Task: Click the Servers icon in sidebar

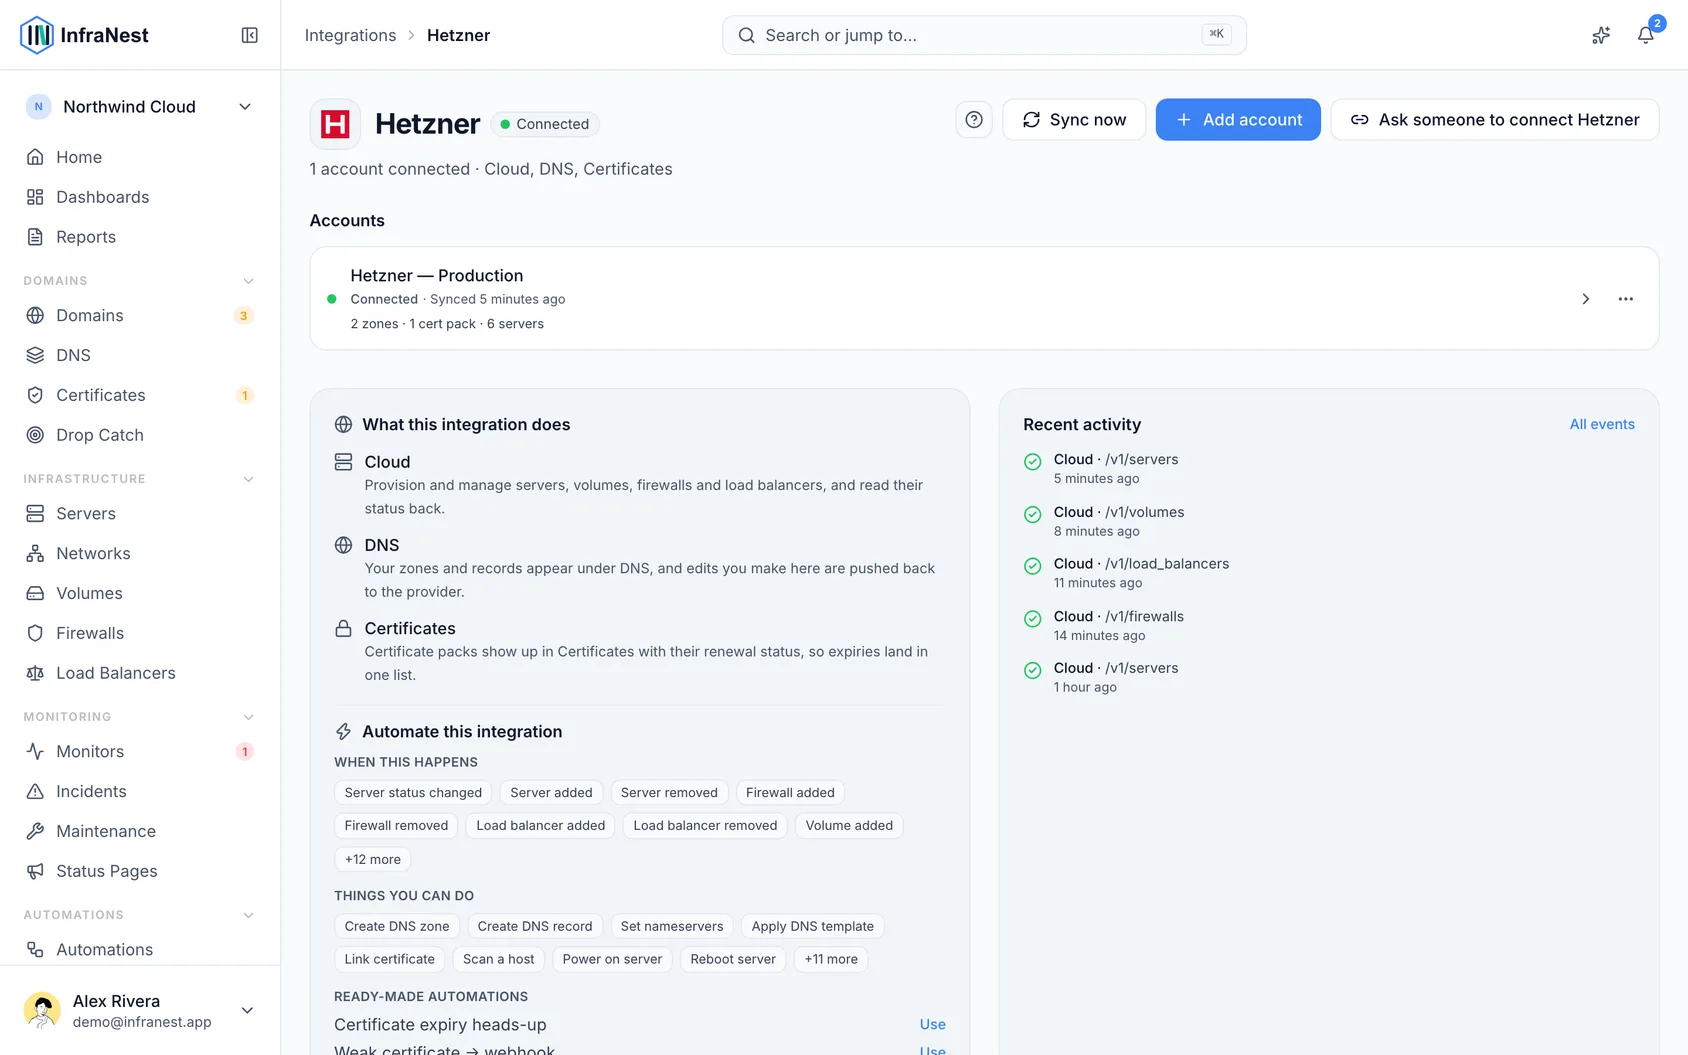Action: (35, 513)
